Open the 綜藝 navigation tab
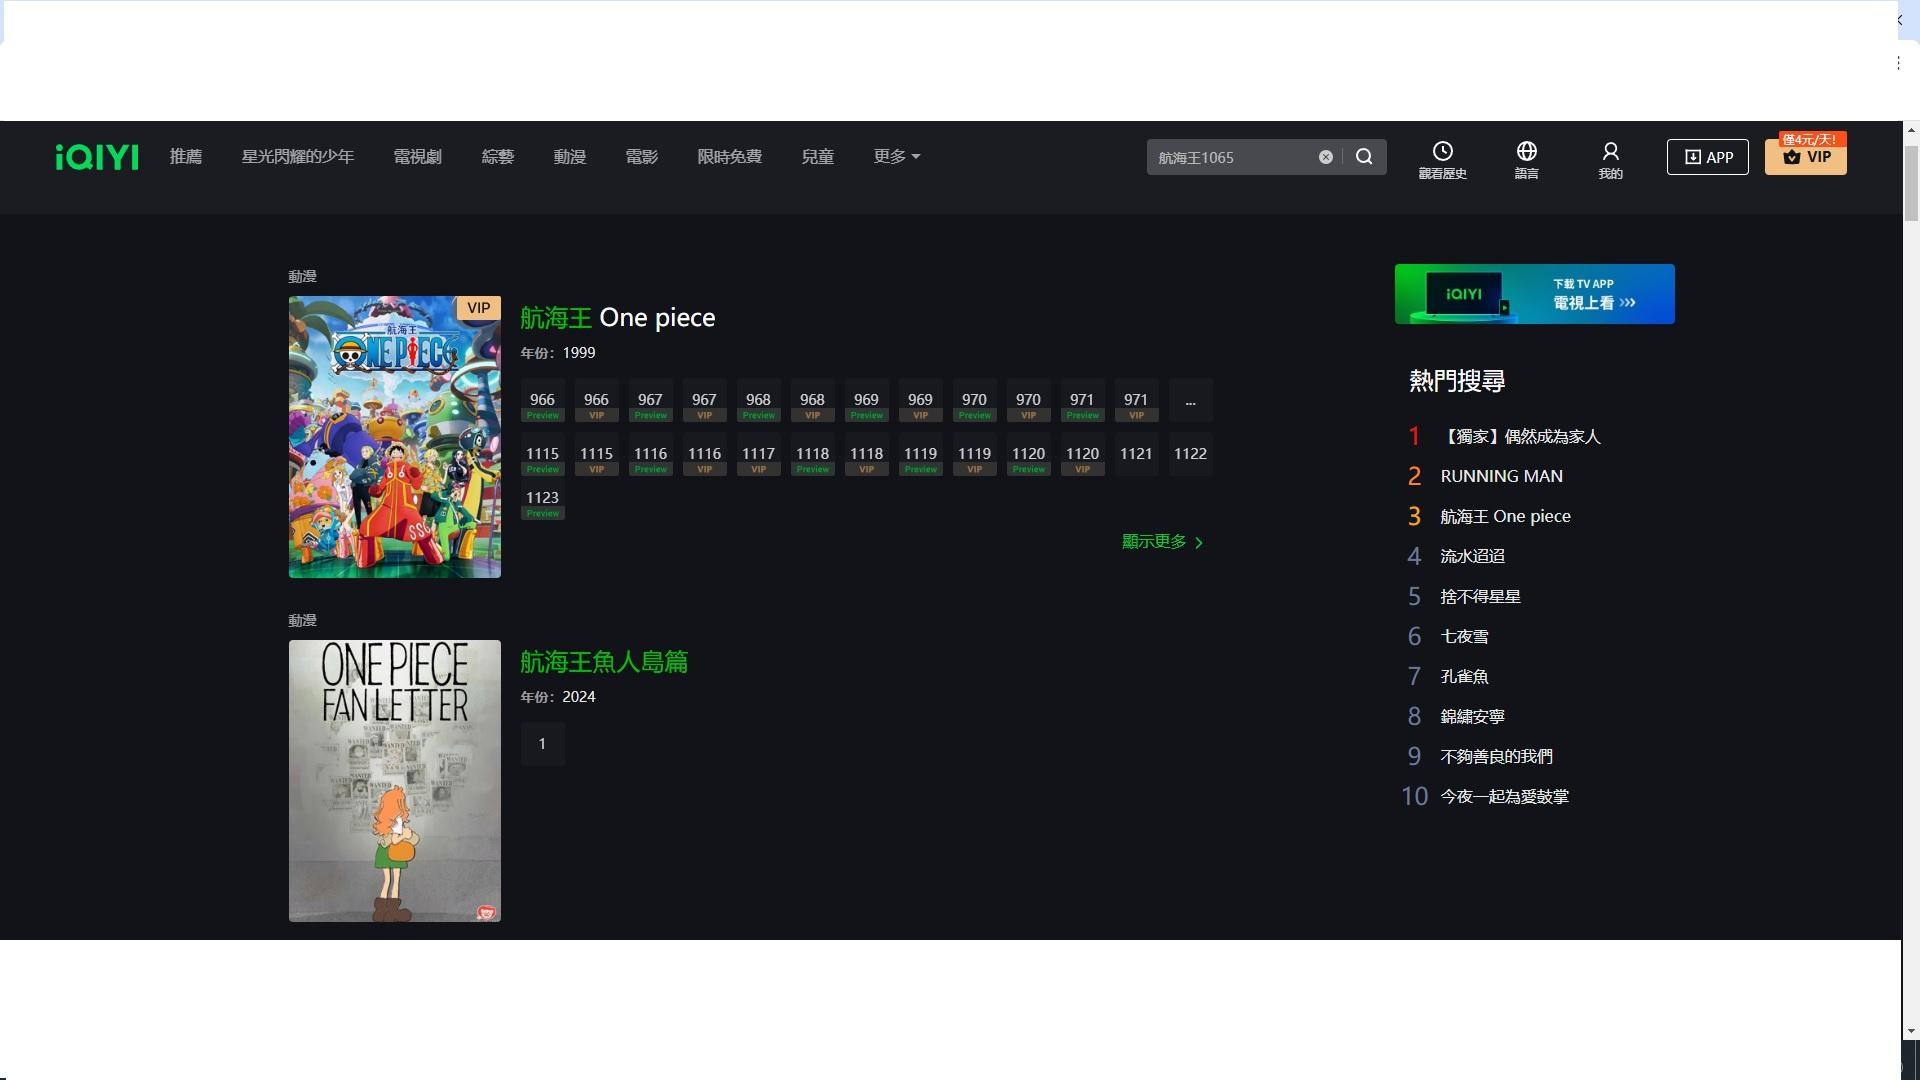Image resolution: width=1920 pixels, height=1080 pixels. tap(498, 157)
